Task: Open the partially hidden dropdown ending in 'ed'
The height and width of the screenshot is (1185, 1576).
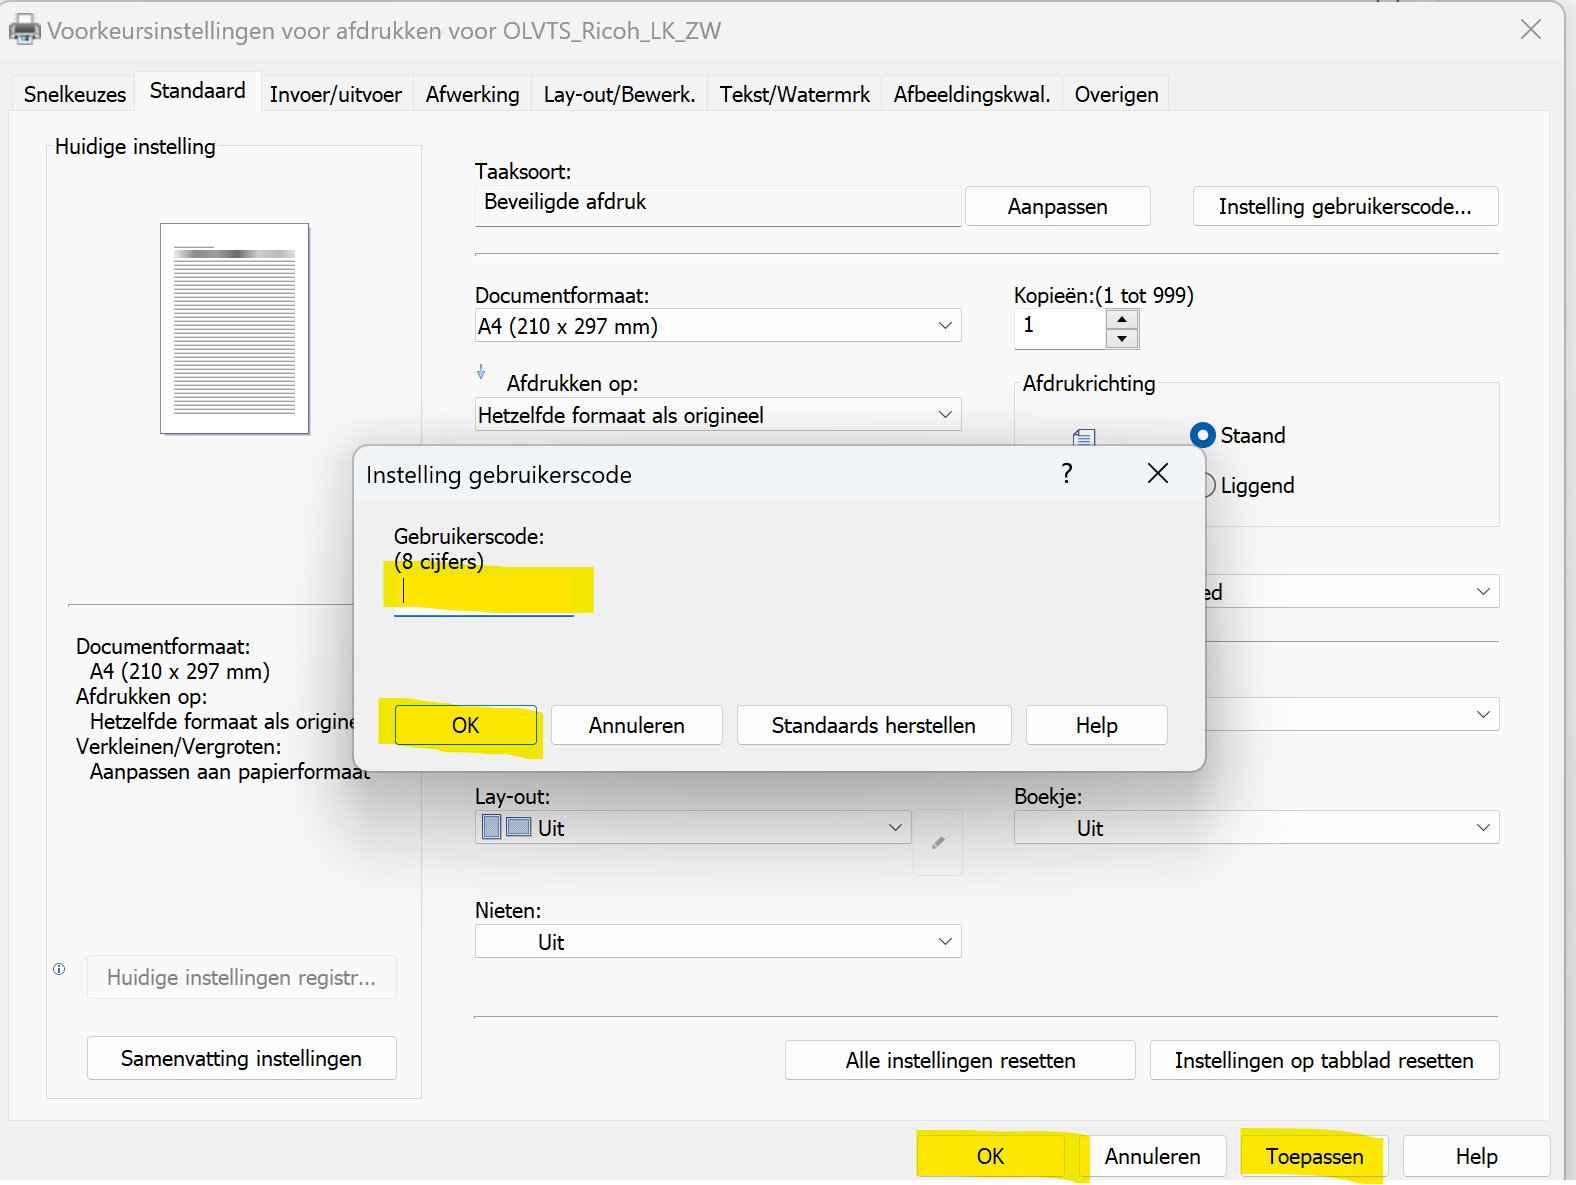Action: coord(1352,592)
